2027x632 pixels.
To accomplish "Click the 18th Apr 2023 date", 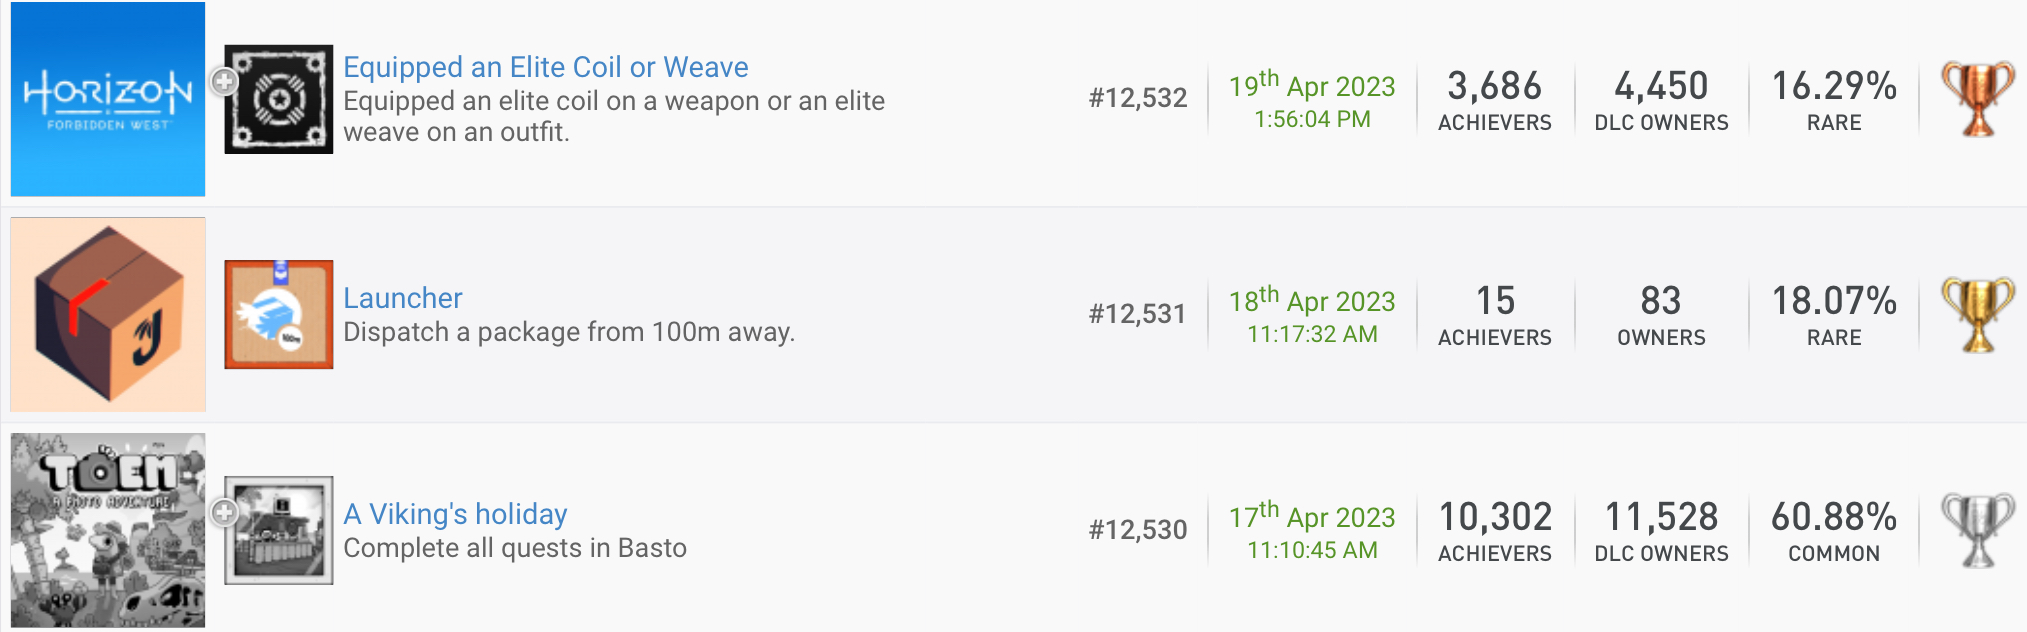I will click(1311, 301).
